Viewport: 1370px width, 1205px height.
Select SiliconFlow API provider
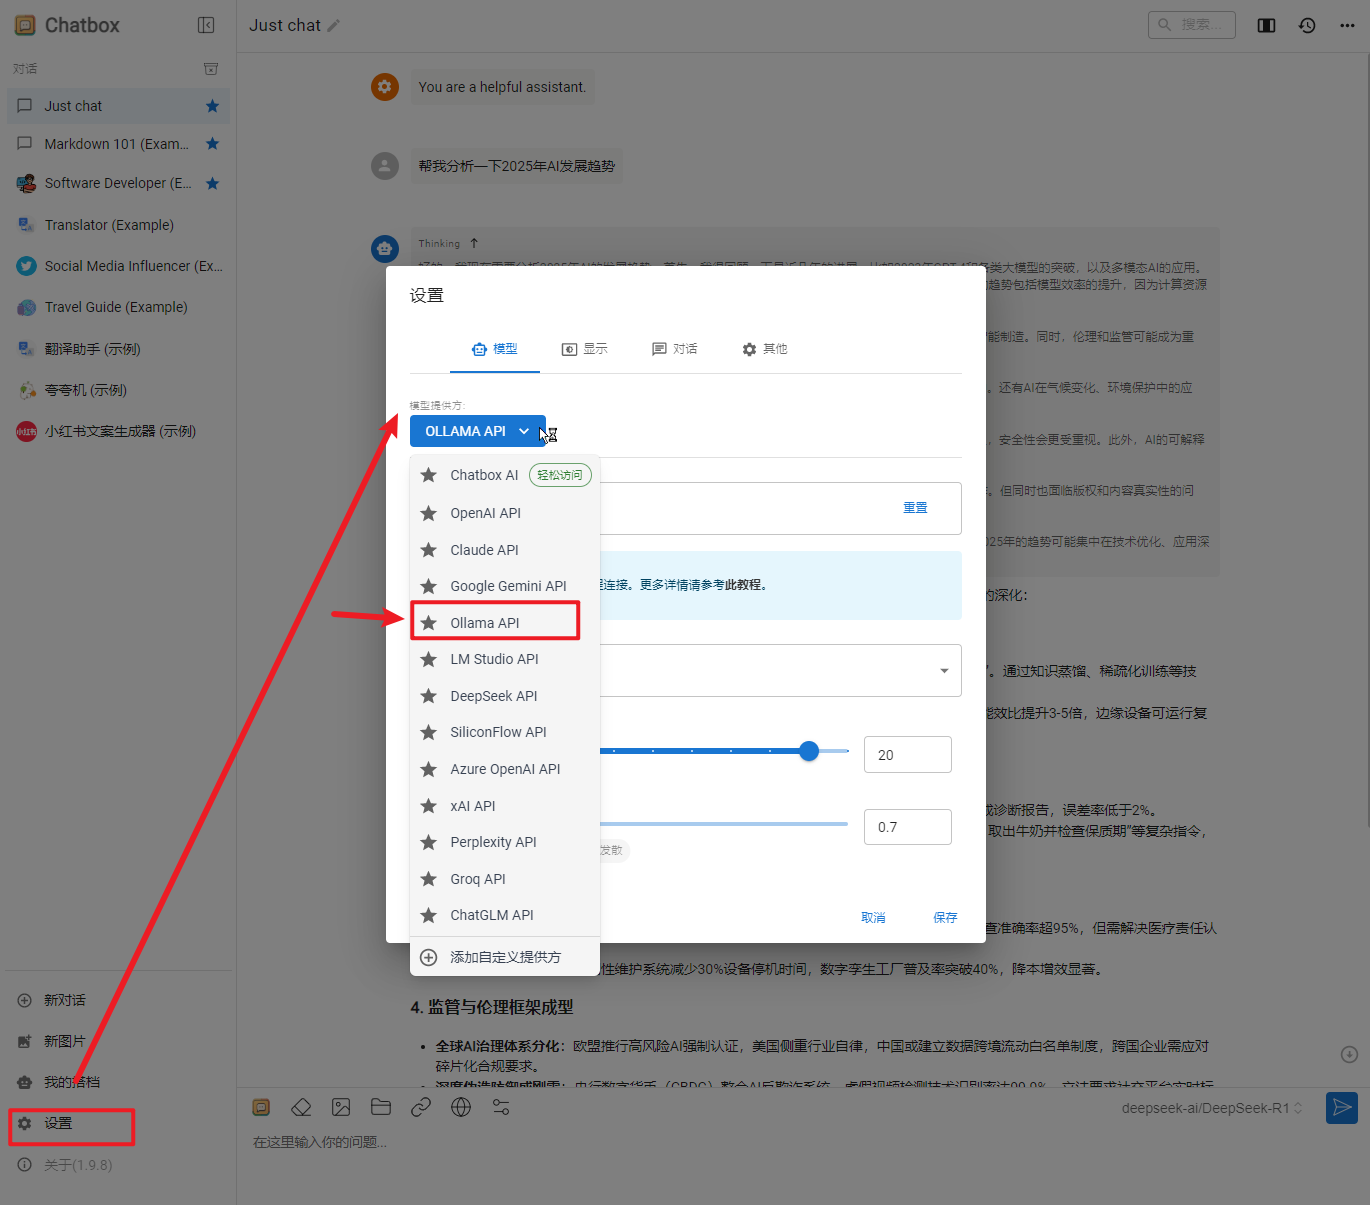tap(505, 732)
